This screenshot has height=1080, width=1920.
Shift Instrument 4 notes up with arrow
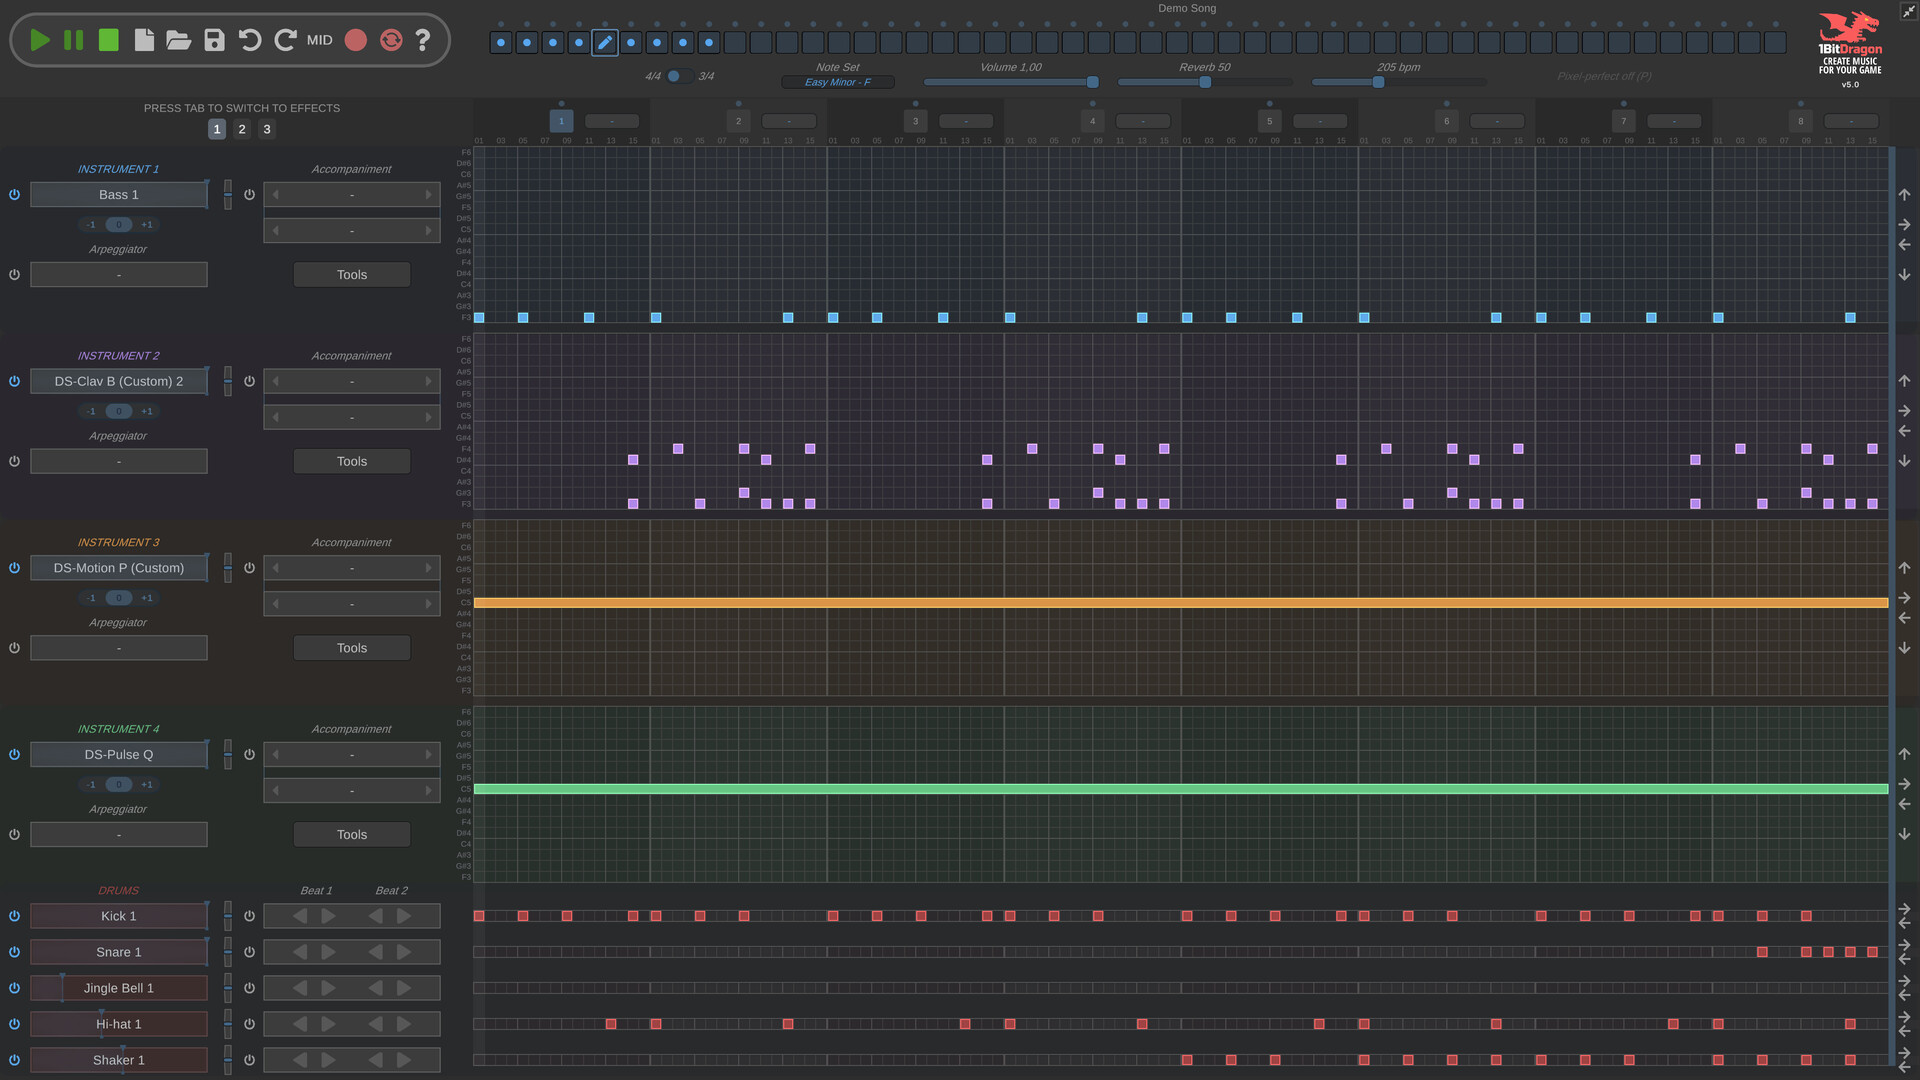coord(1904,754)
